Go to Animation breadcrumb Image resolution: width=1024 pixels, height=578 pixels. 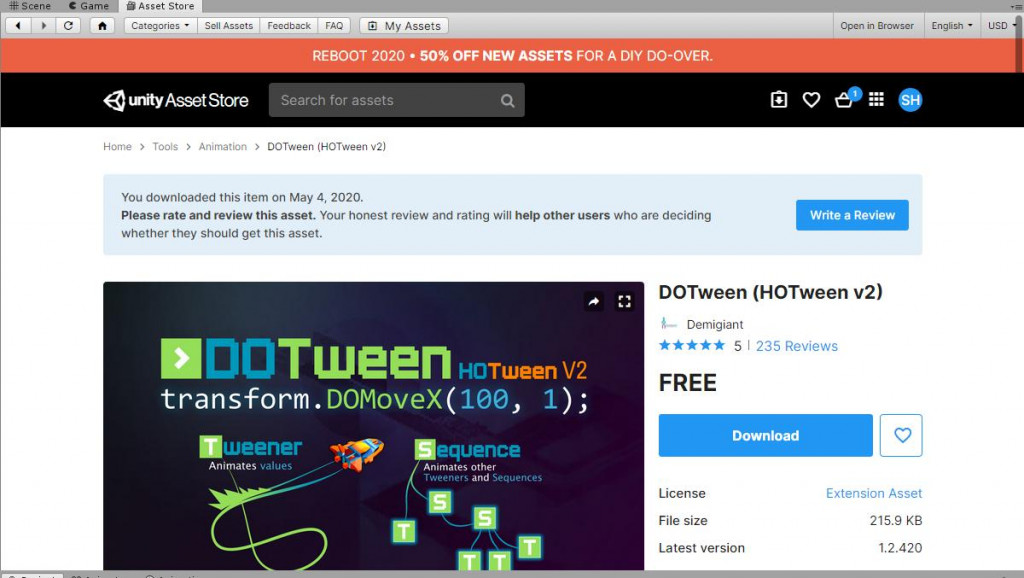point(223,146)
